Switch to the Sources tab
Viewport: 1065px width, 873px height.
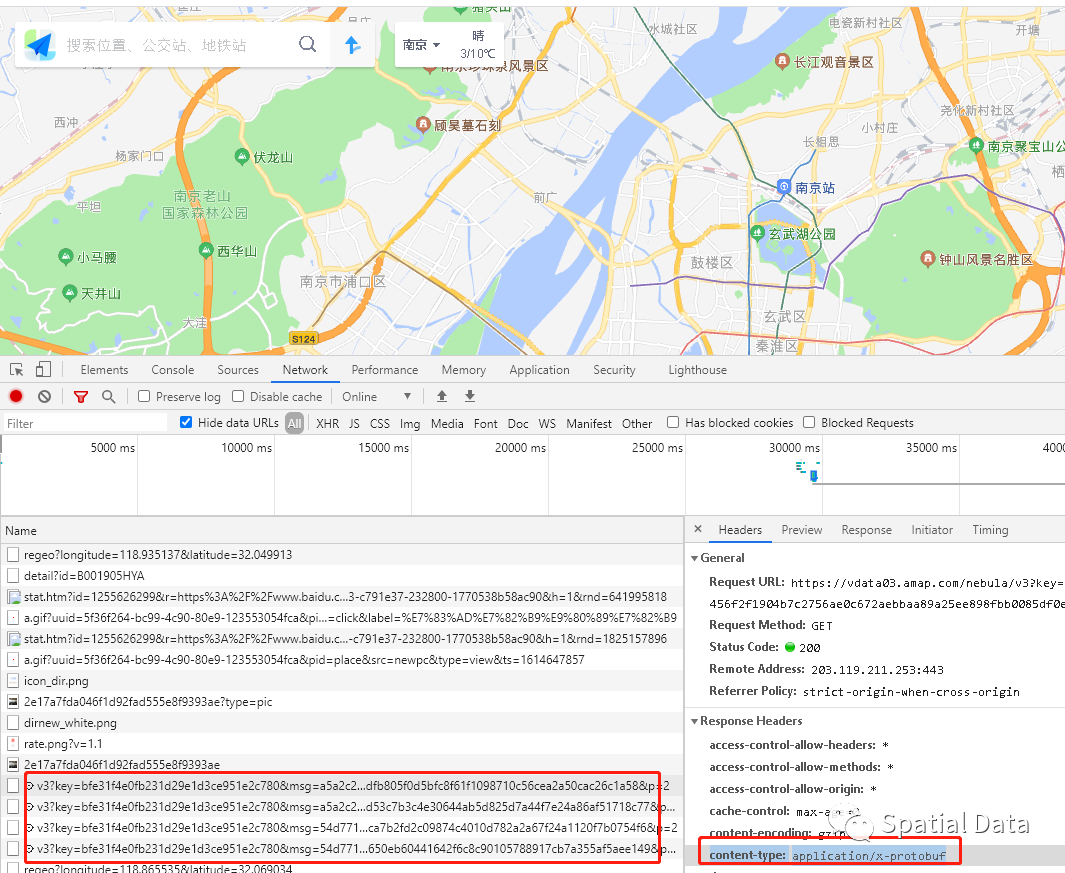tap(238, 370)
